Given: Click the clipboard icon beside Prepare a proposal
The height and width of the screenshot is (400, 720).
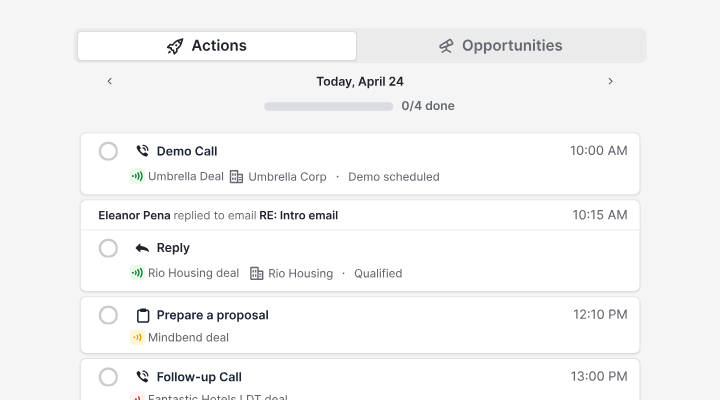Looking at the screenshot, I should click(x=143, y=315).
